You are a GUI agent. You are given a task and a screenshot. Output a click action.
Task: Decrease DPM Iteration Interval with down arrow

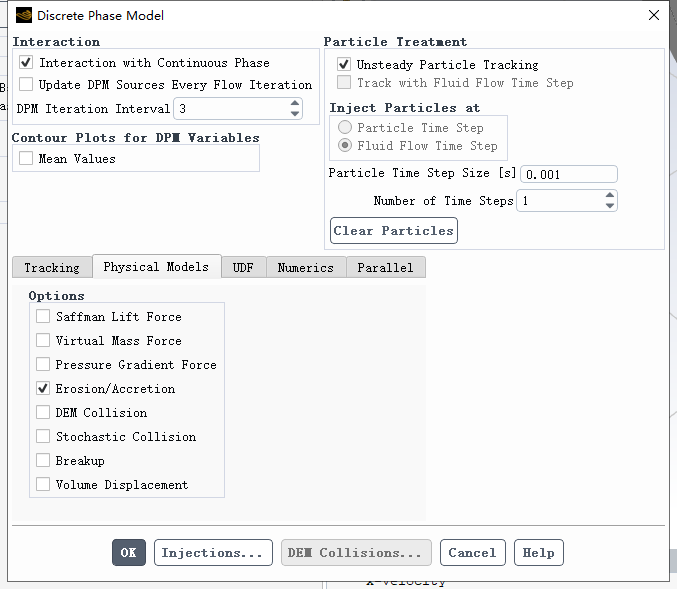coord(294,114)
